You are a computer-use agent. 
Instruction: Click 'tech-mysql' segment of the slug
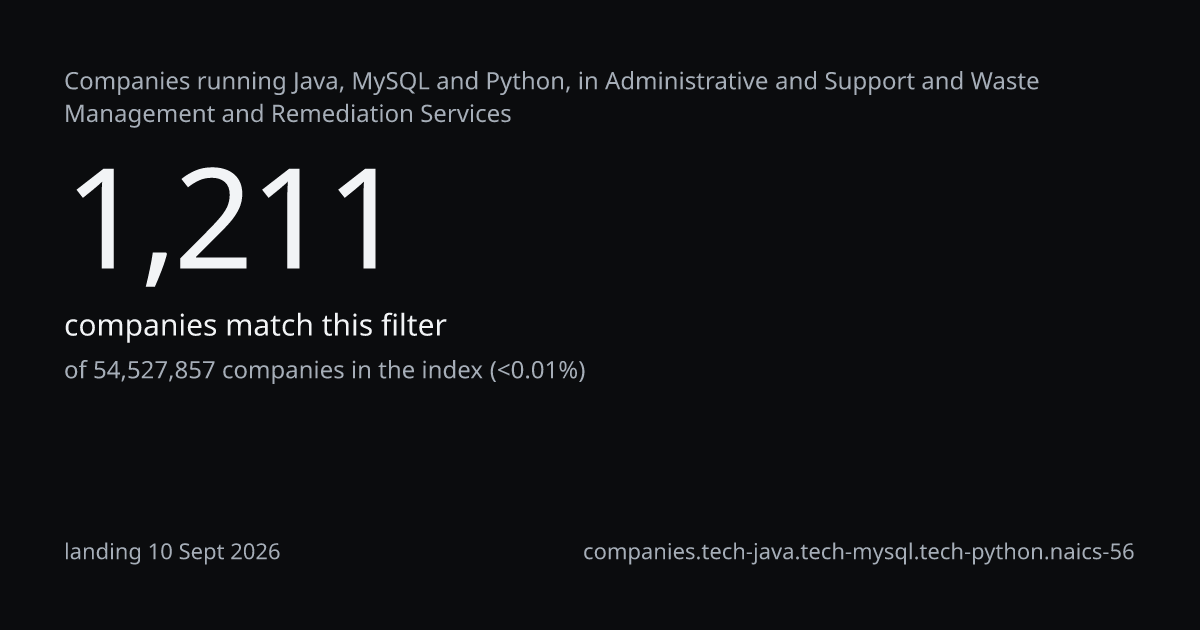(x=852, y=552)
